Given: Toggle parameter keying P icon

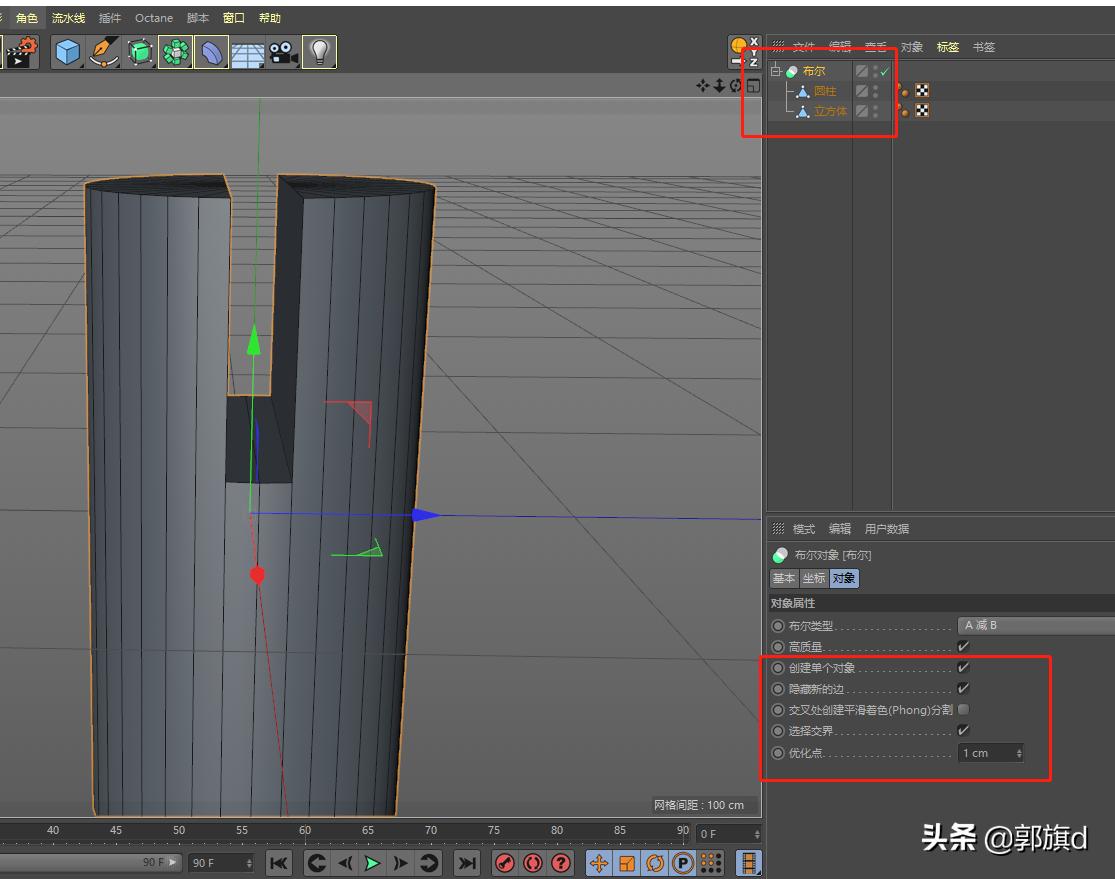Looking at the screenshot, I should coord(683,863).
